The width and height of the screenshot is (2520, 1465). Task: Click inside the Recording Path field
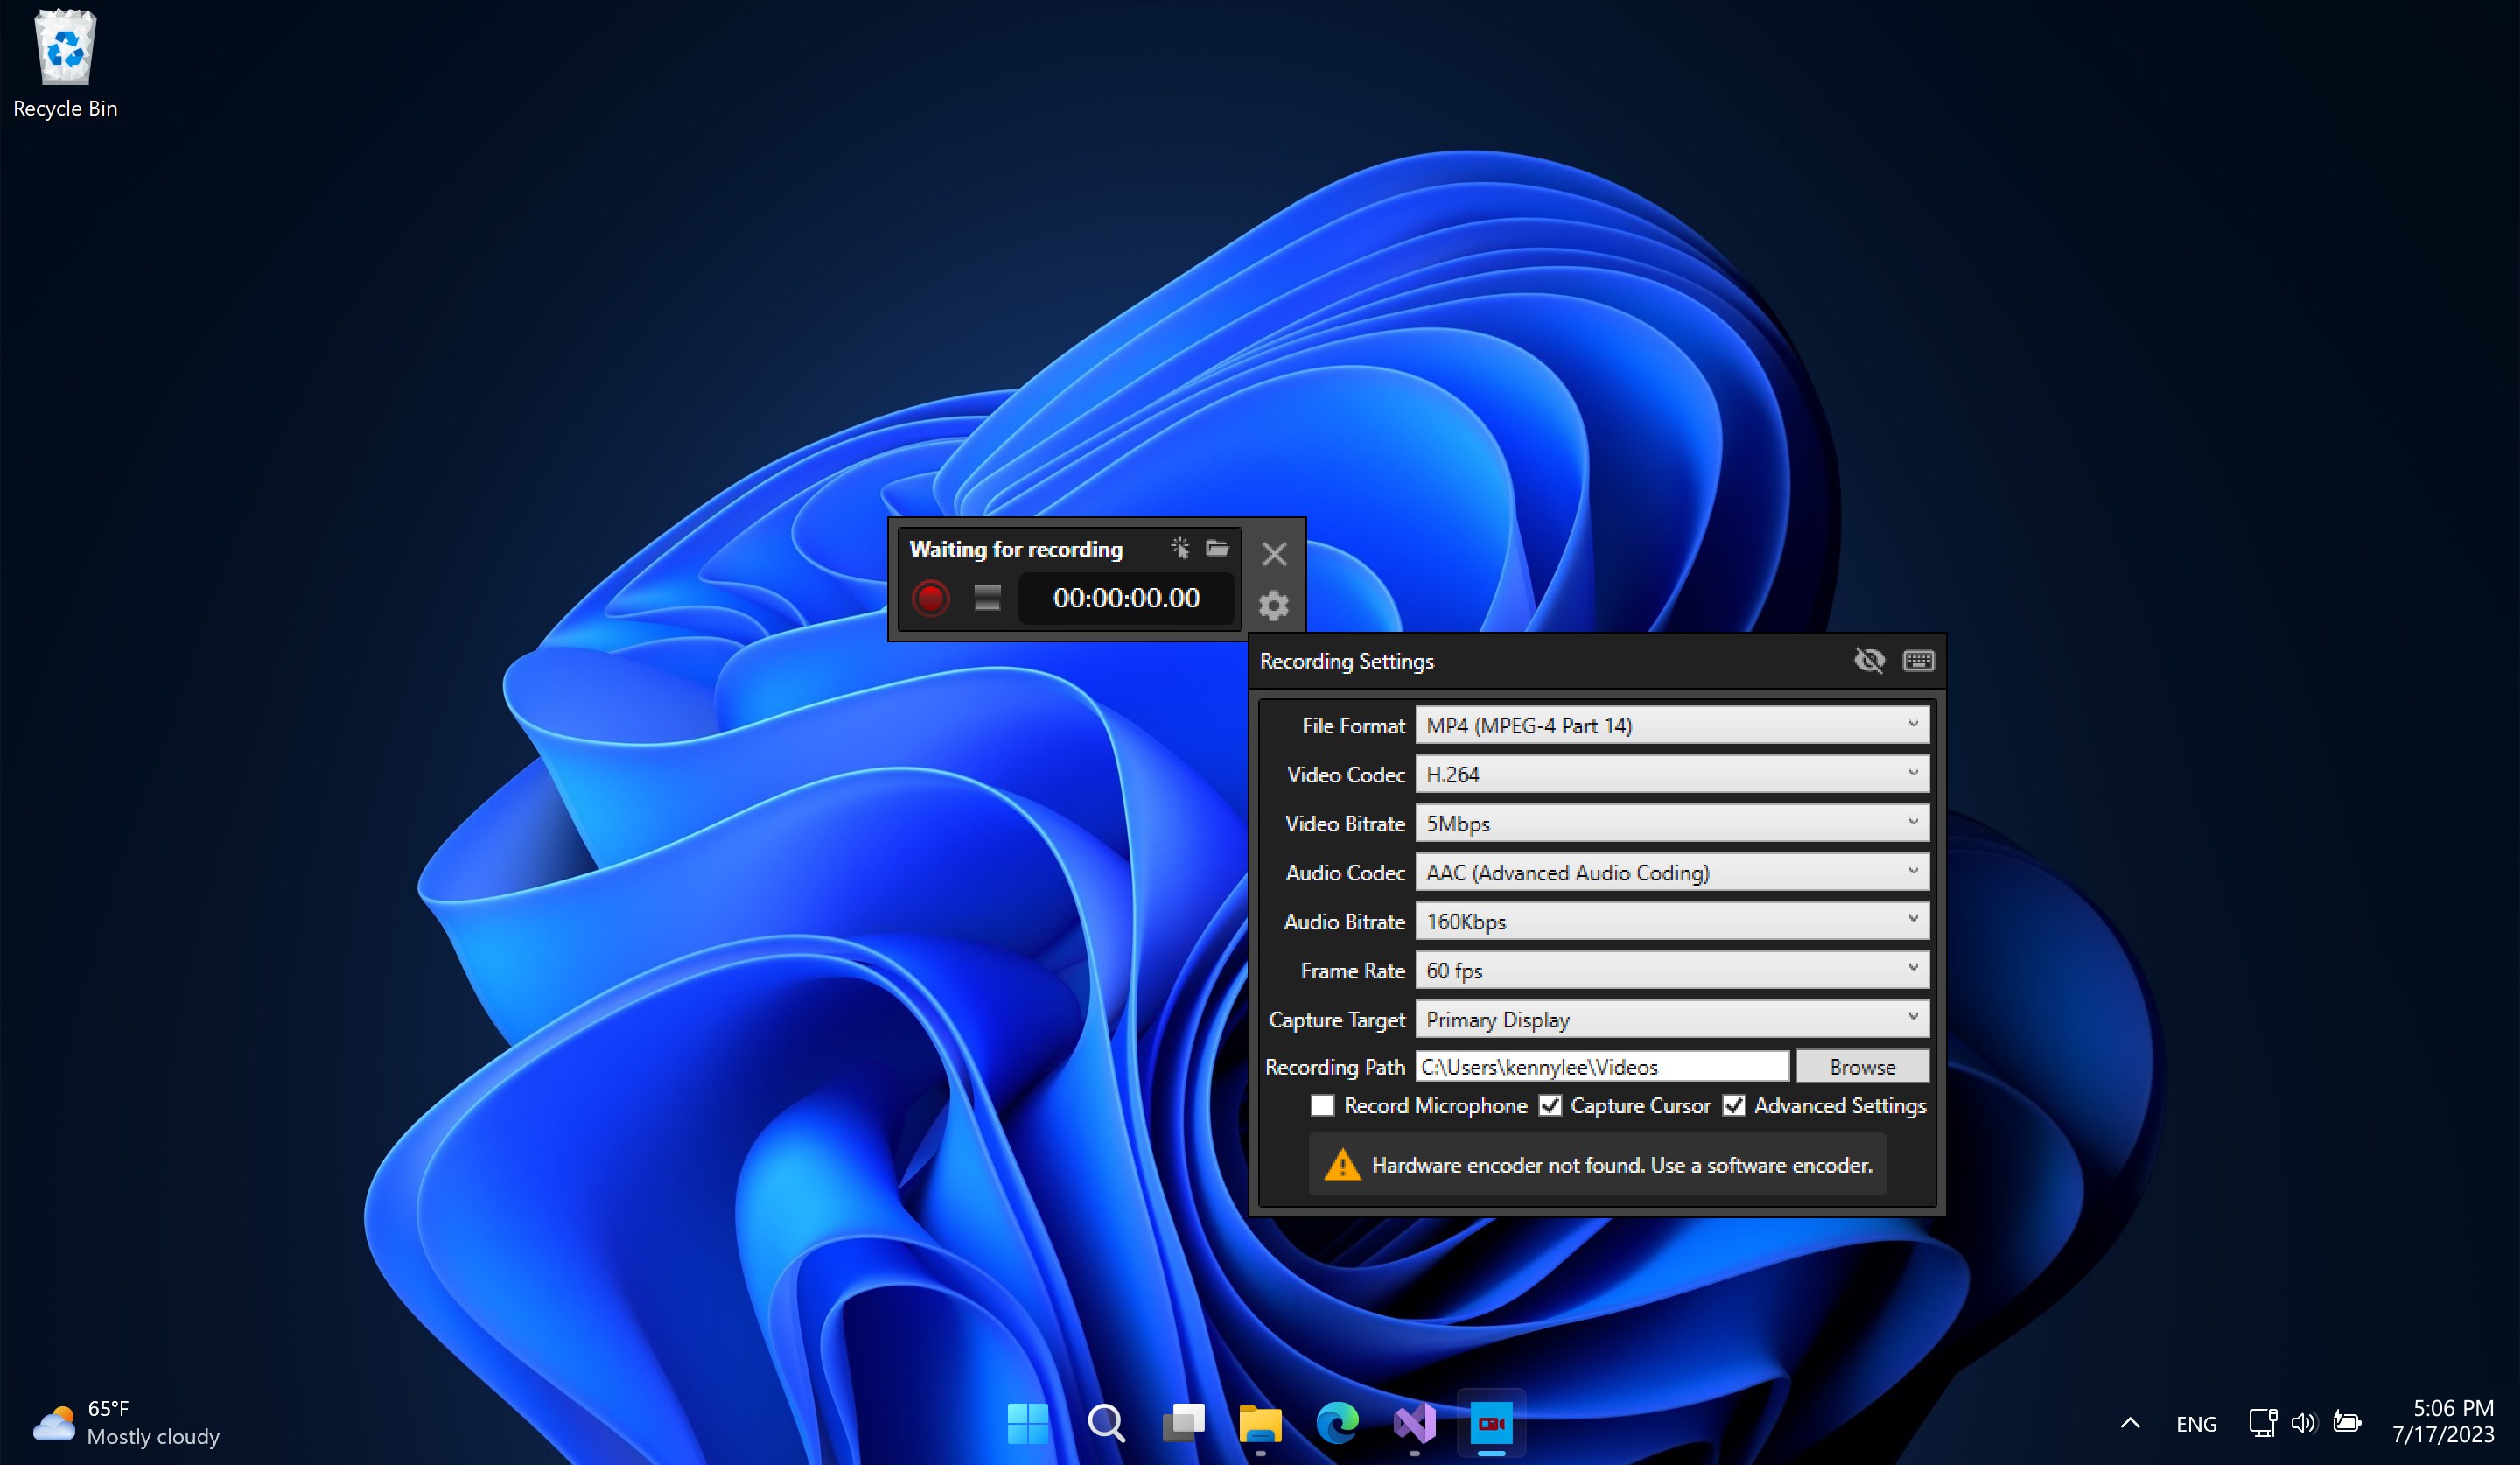coord(1600,1066)
